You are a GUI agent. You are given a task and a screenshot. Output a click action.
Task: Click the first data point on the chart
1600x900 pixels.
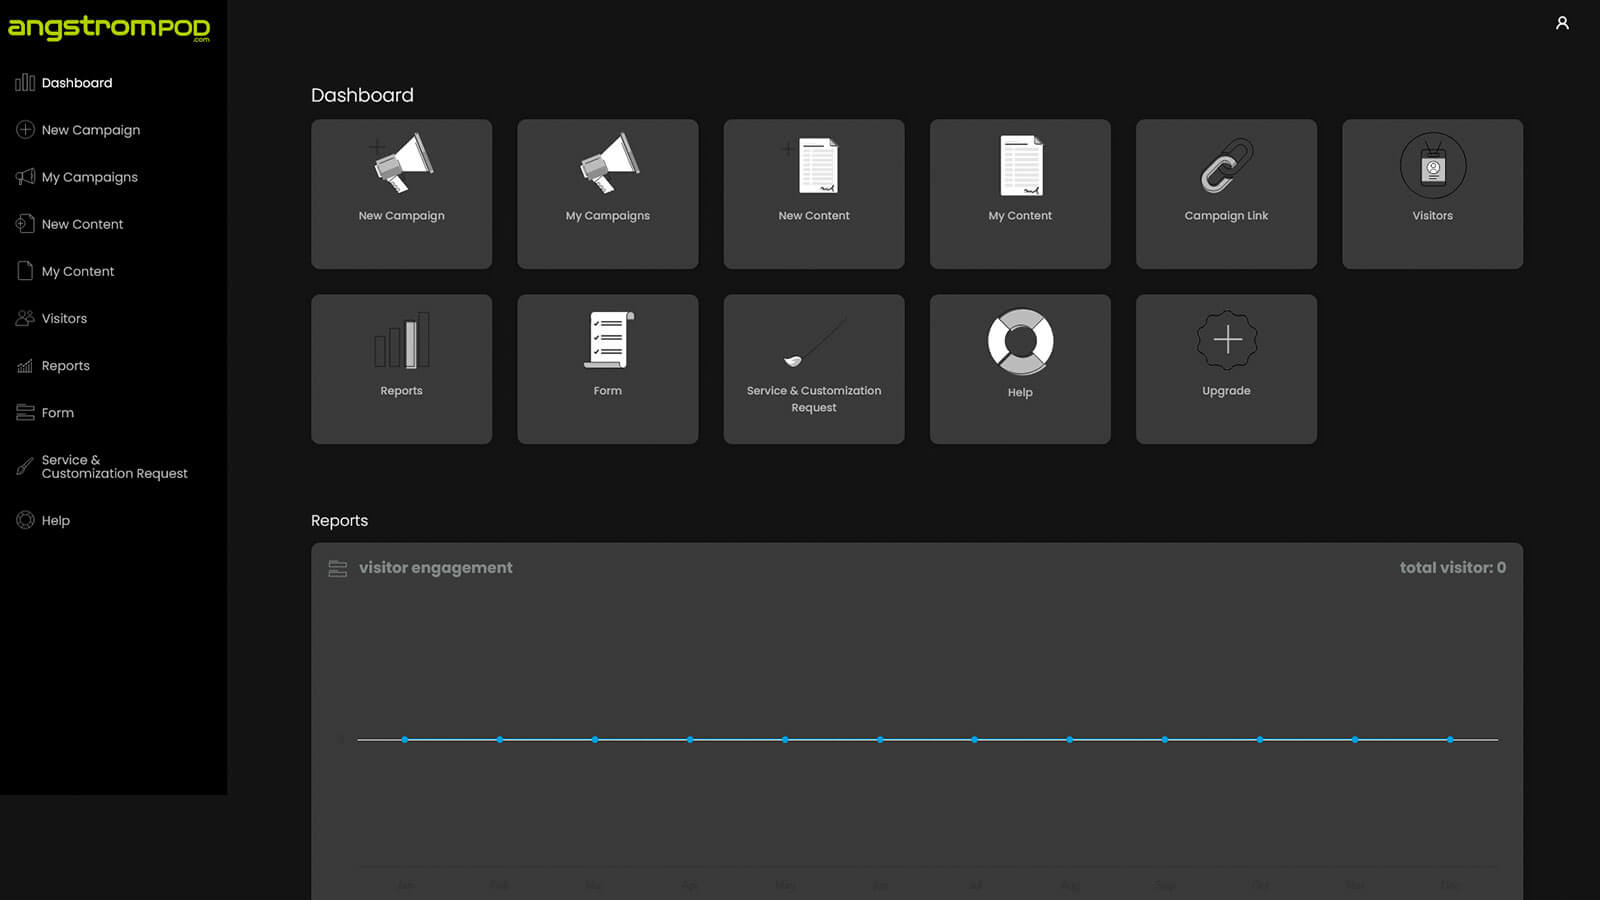[x=404, y=740]
